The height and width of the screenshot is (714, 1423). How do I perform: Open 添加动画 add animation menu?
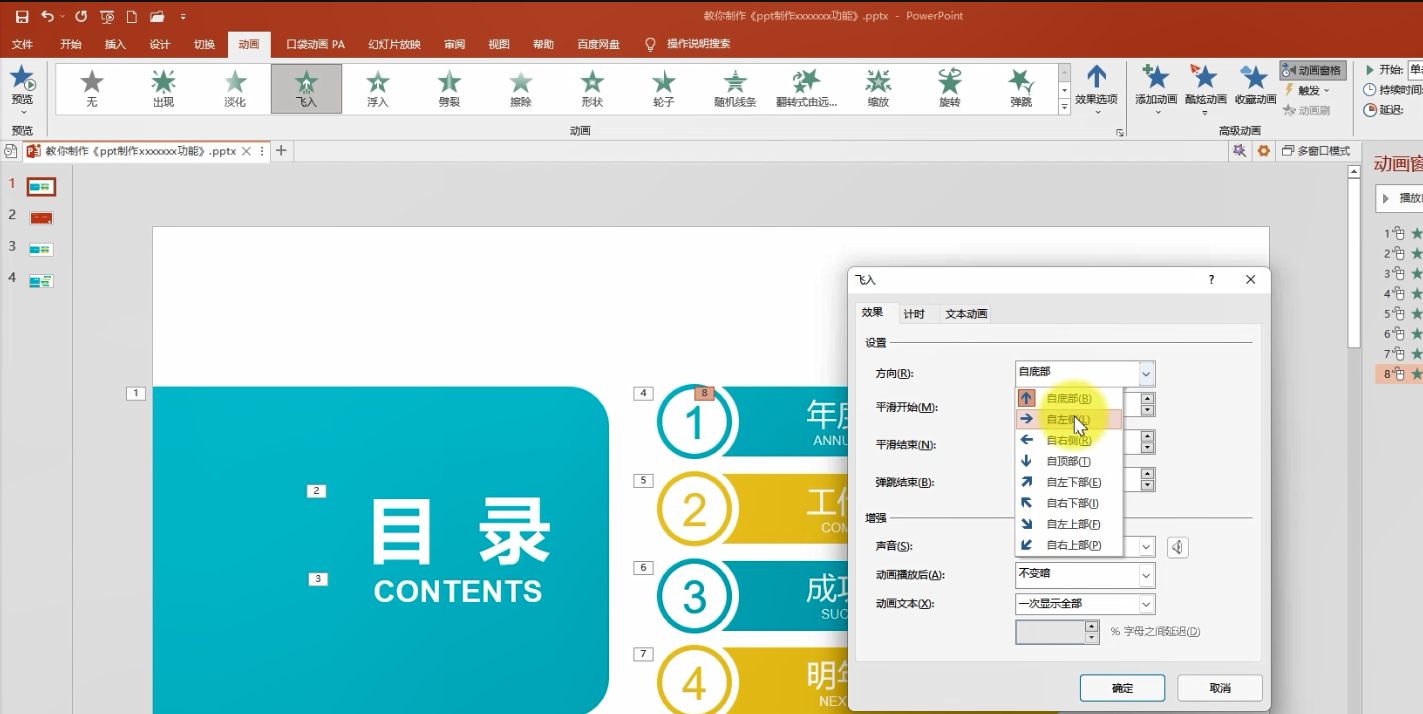pos(1156,88)
